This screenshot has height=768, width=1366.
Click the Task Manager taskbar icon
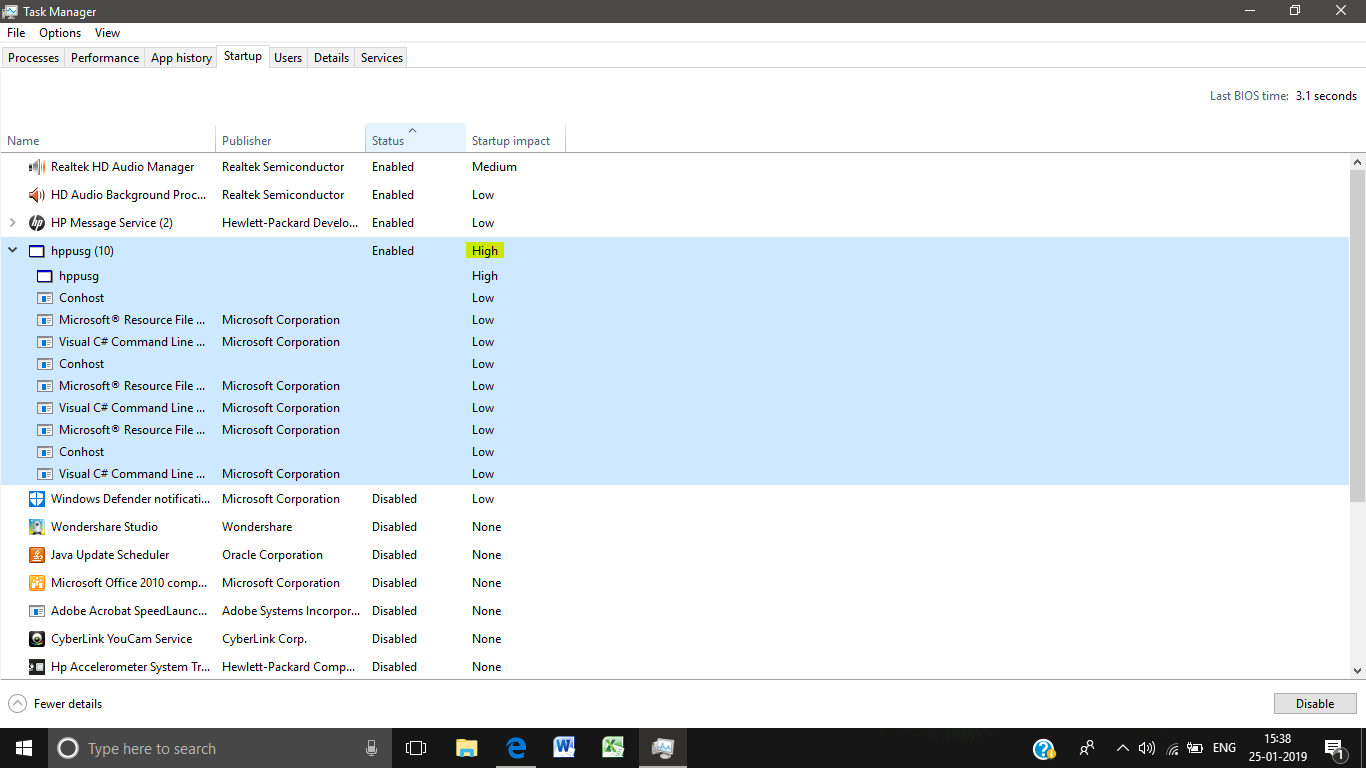point(662,748)
